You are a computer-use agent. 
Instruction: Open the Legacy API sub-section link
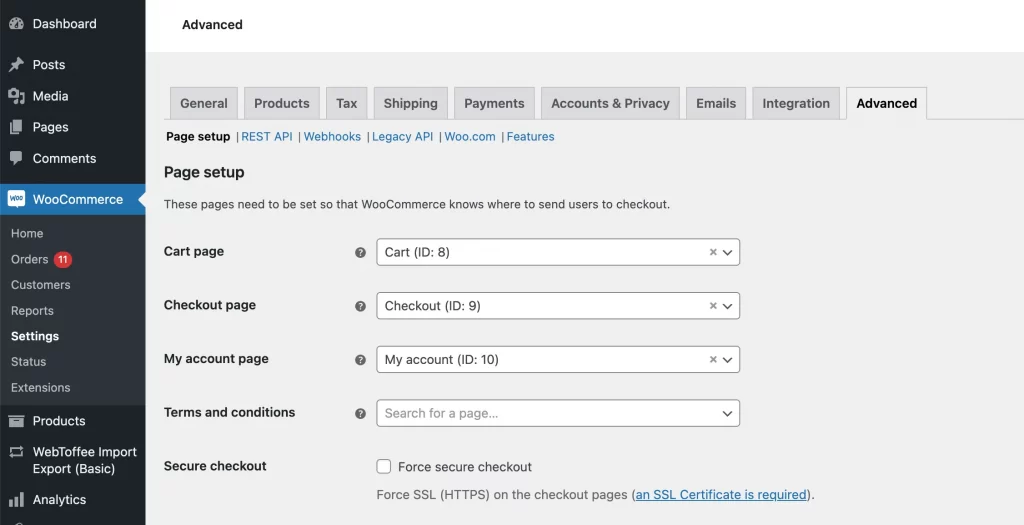(402, 136)
